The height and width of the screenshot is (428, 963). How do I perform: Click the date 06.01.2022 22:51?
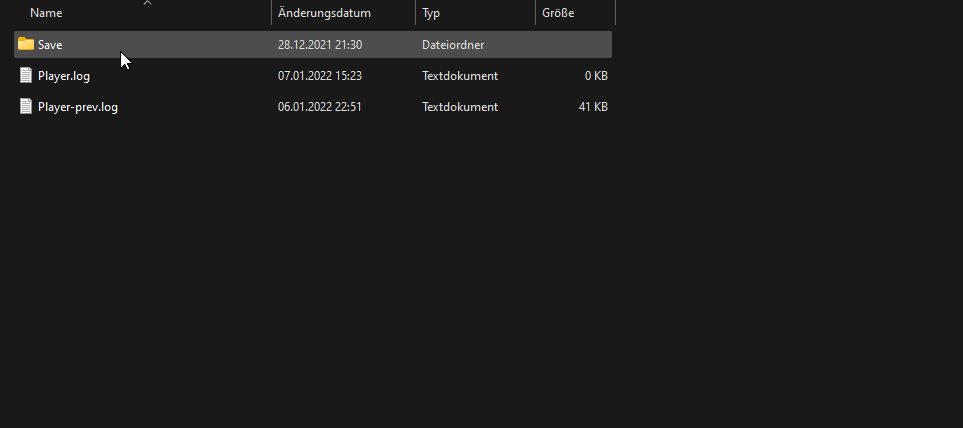[x=320, y=107]
